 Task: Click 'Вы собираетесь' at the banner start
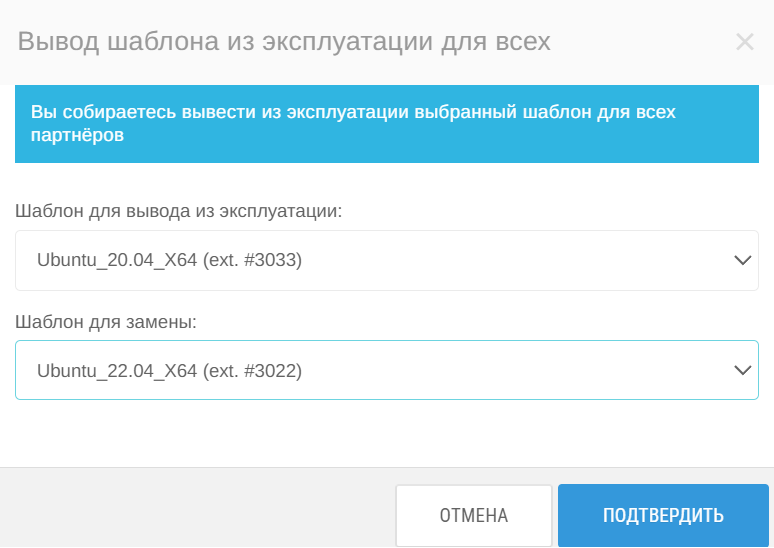[x=103, y=113]
